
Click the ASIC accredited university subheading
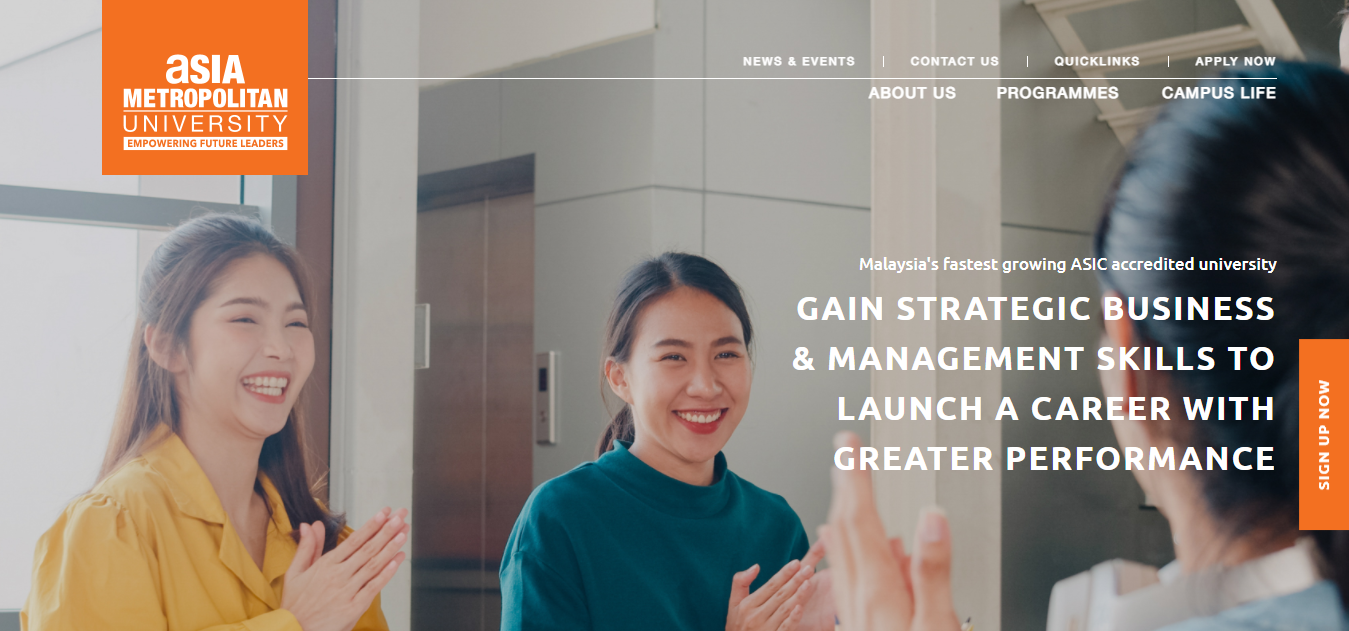[x=1067, y=264]
